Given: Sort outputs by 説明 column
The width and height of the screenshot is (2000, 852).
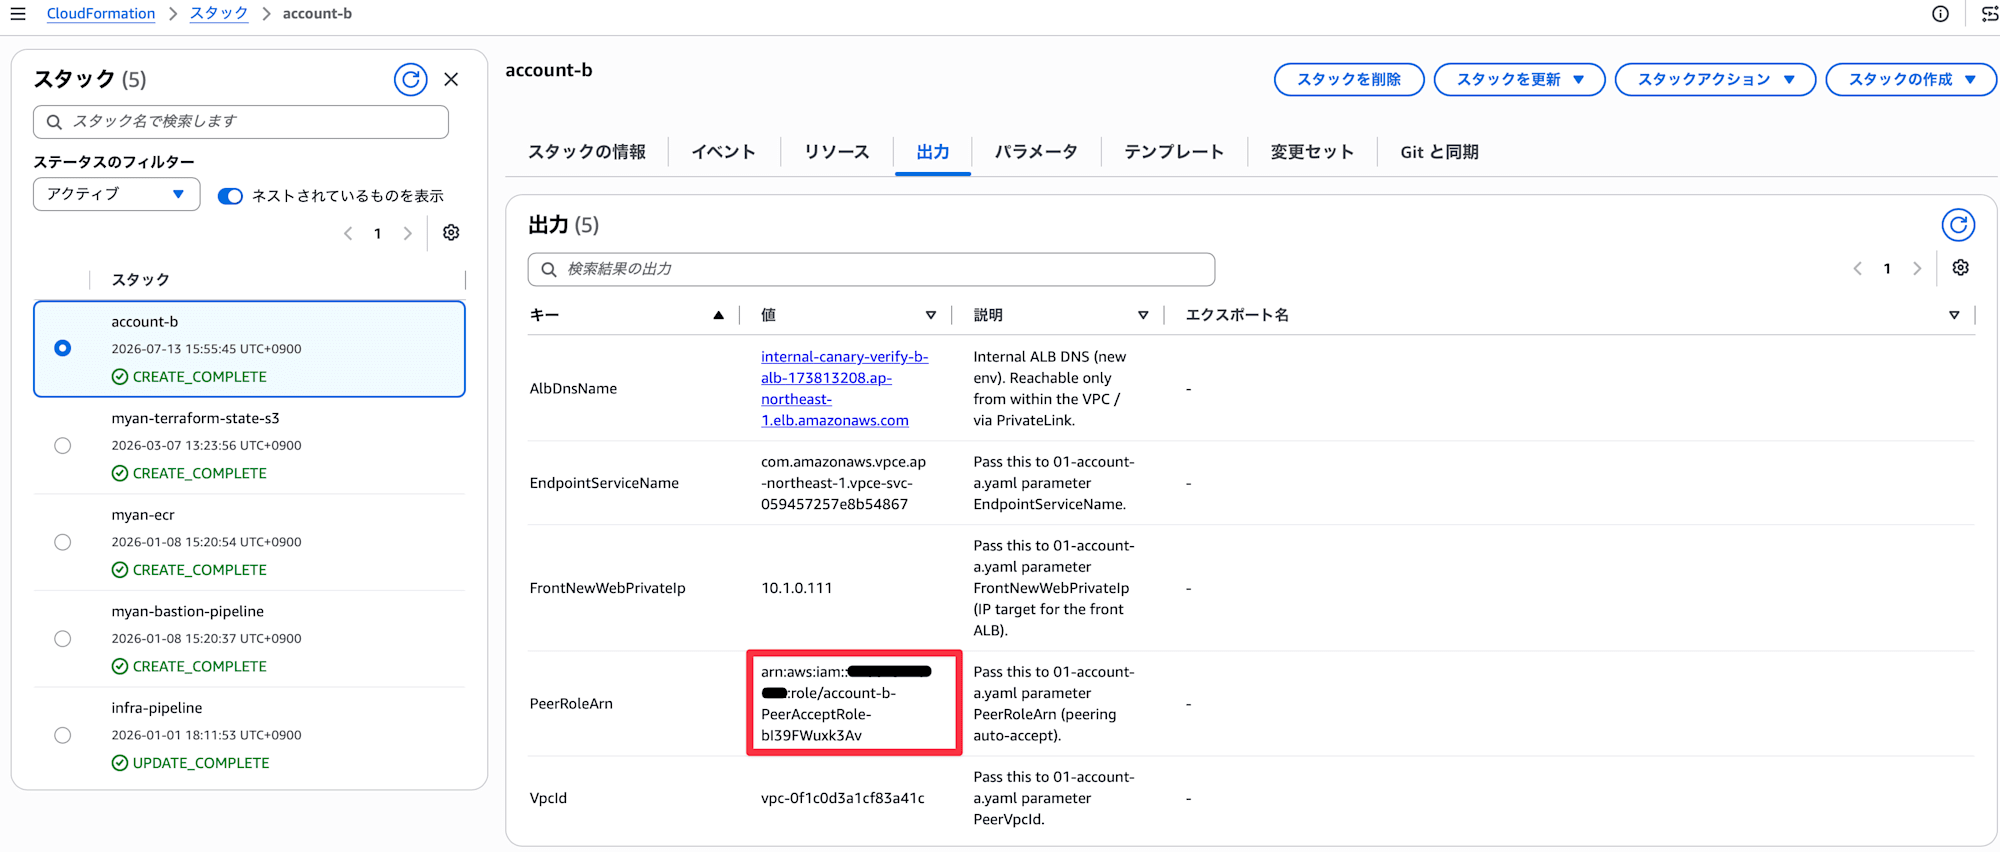Looking at the screenshot, I should 1143,315.
